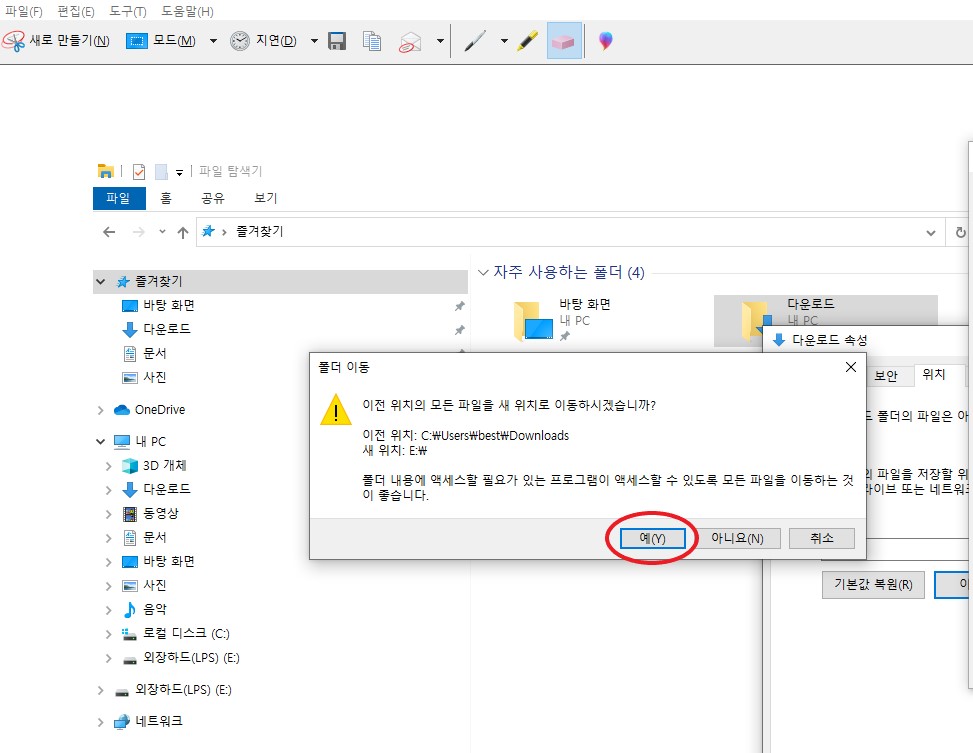
Task: Select the Eraser tool
Action: [564, 41]
